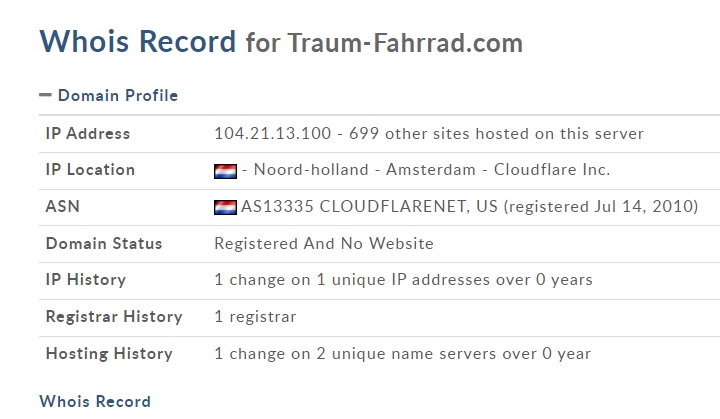Collapse the Domain Profile minus icon
The width and height of the screenshot is (720, 419).
coord(45,95)
